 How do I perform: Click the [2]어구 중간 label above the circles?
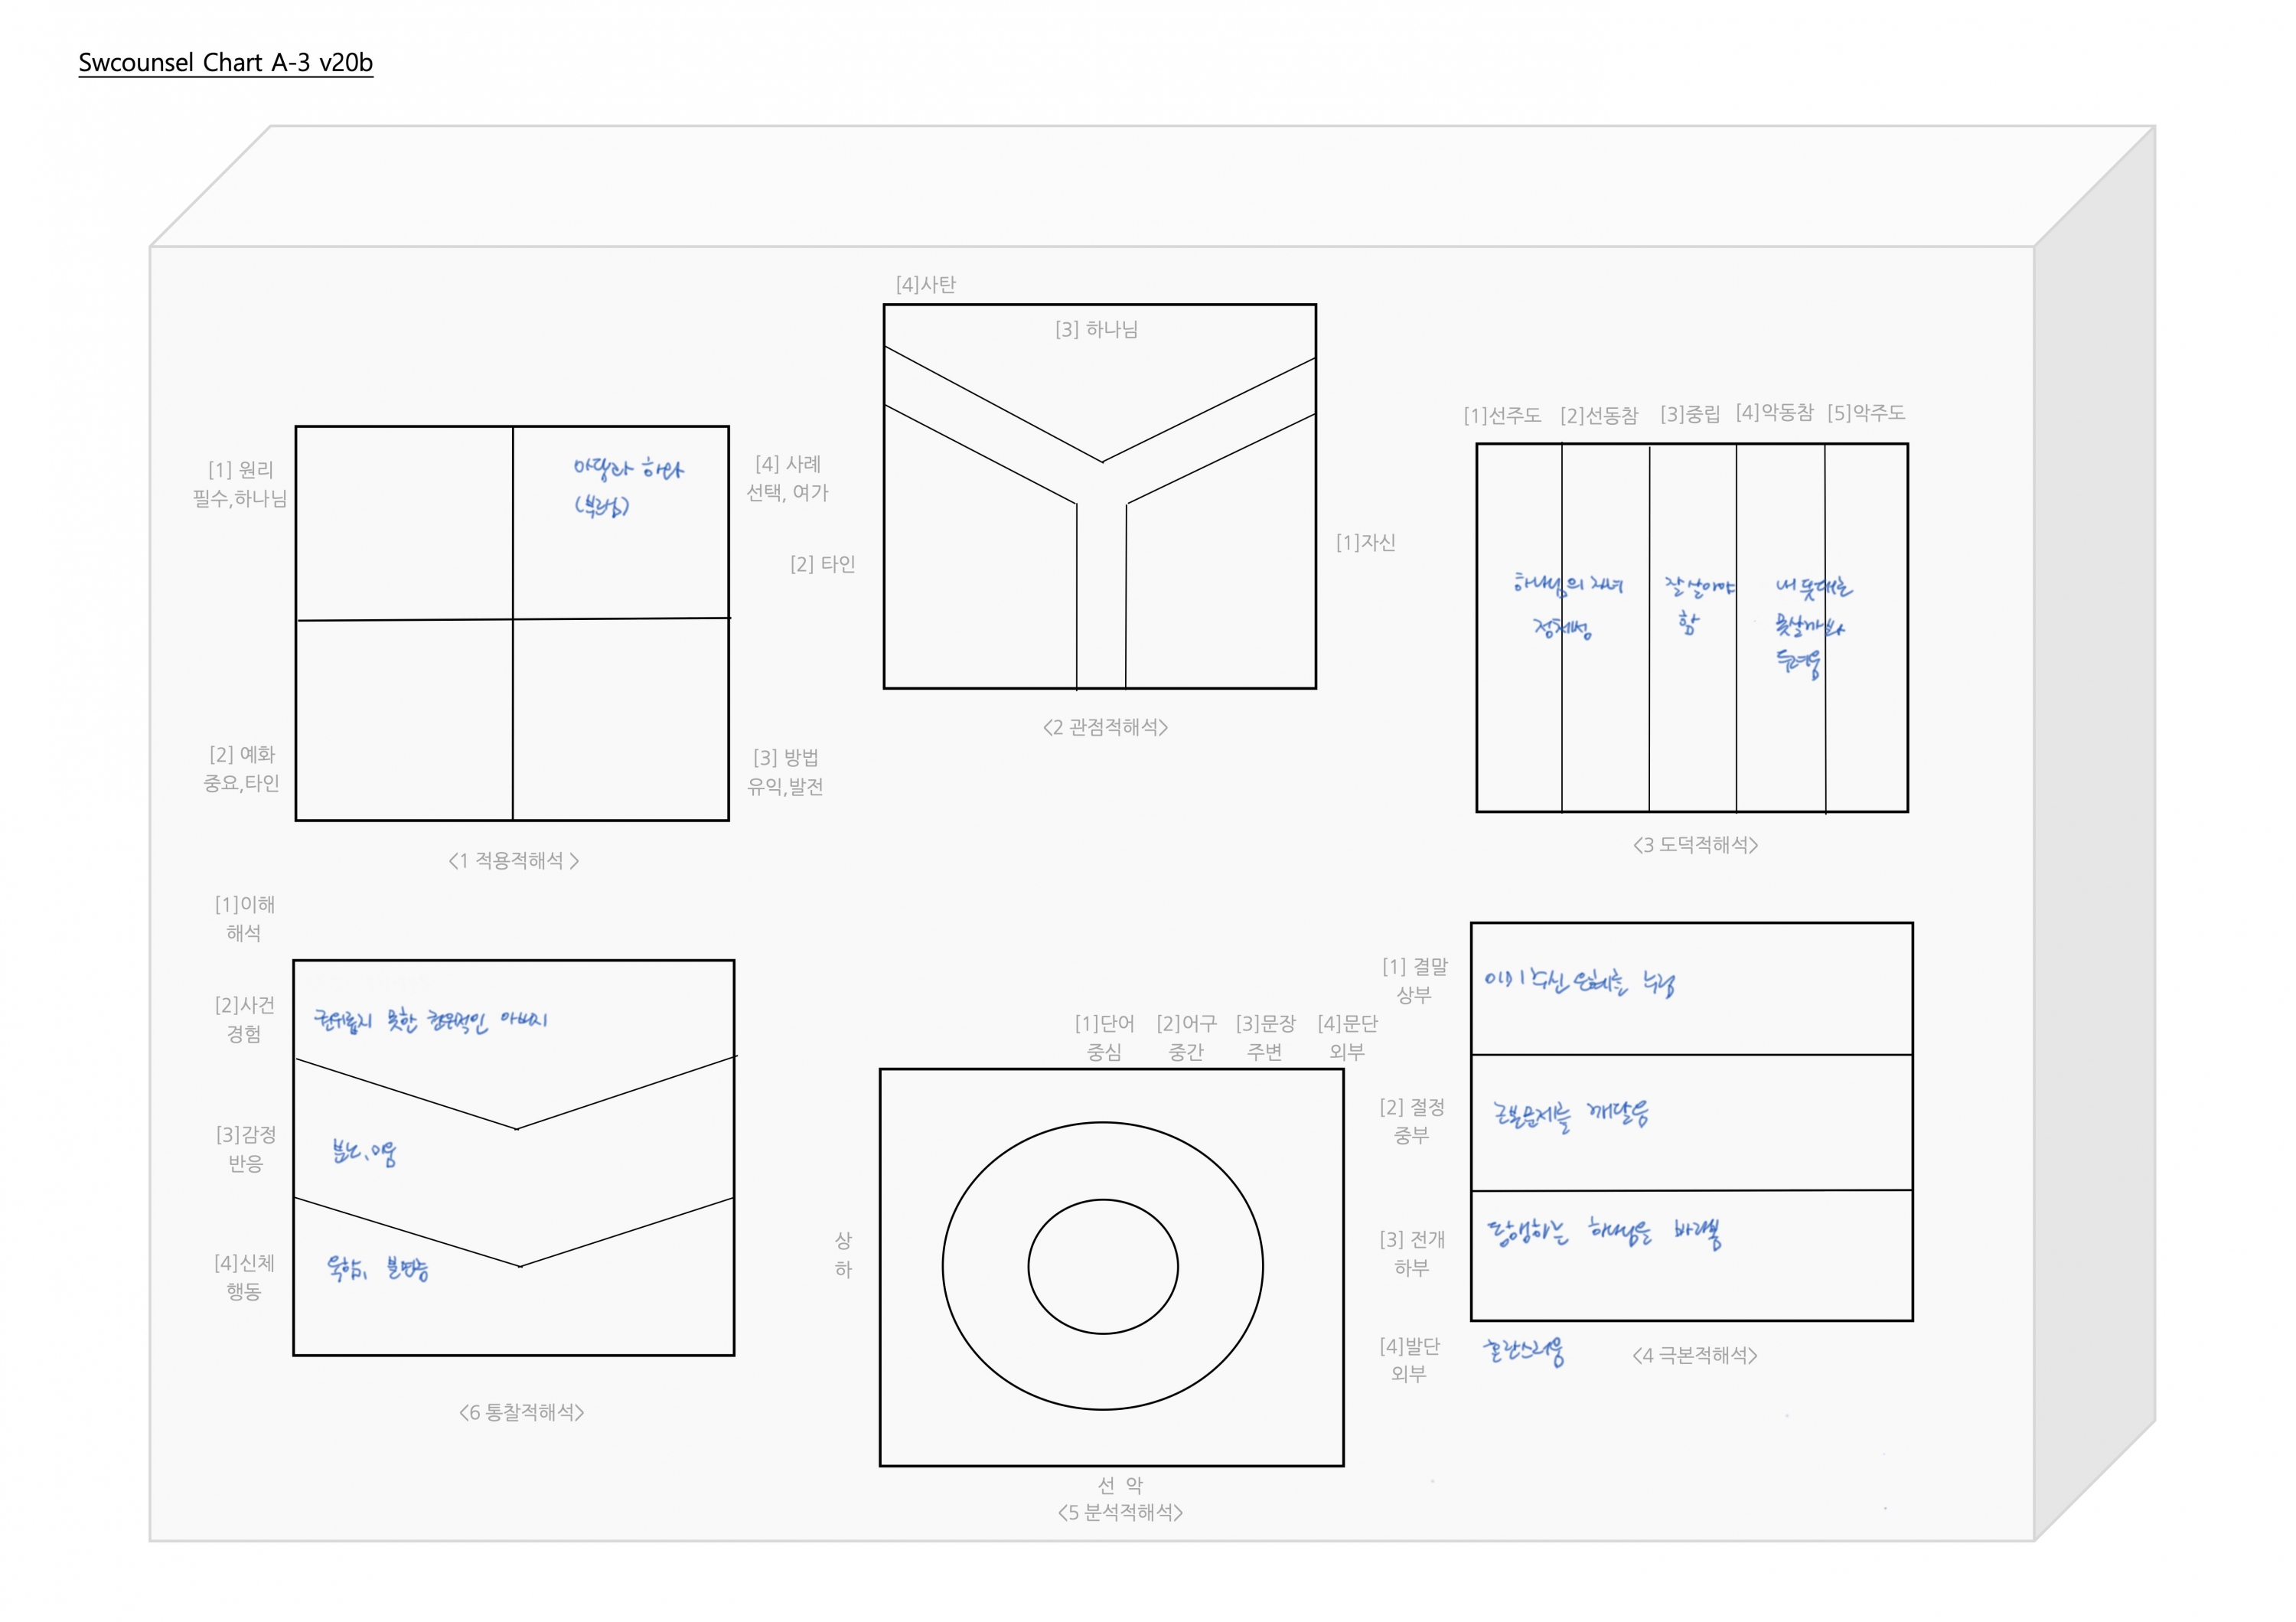[1186, 1037]
